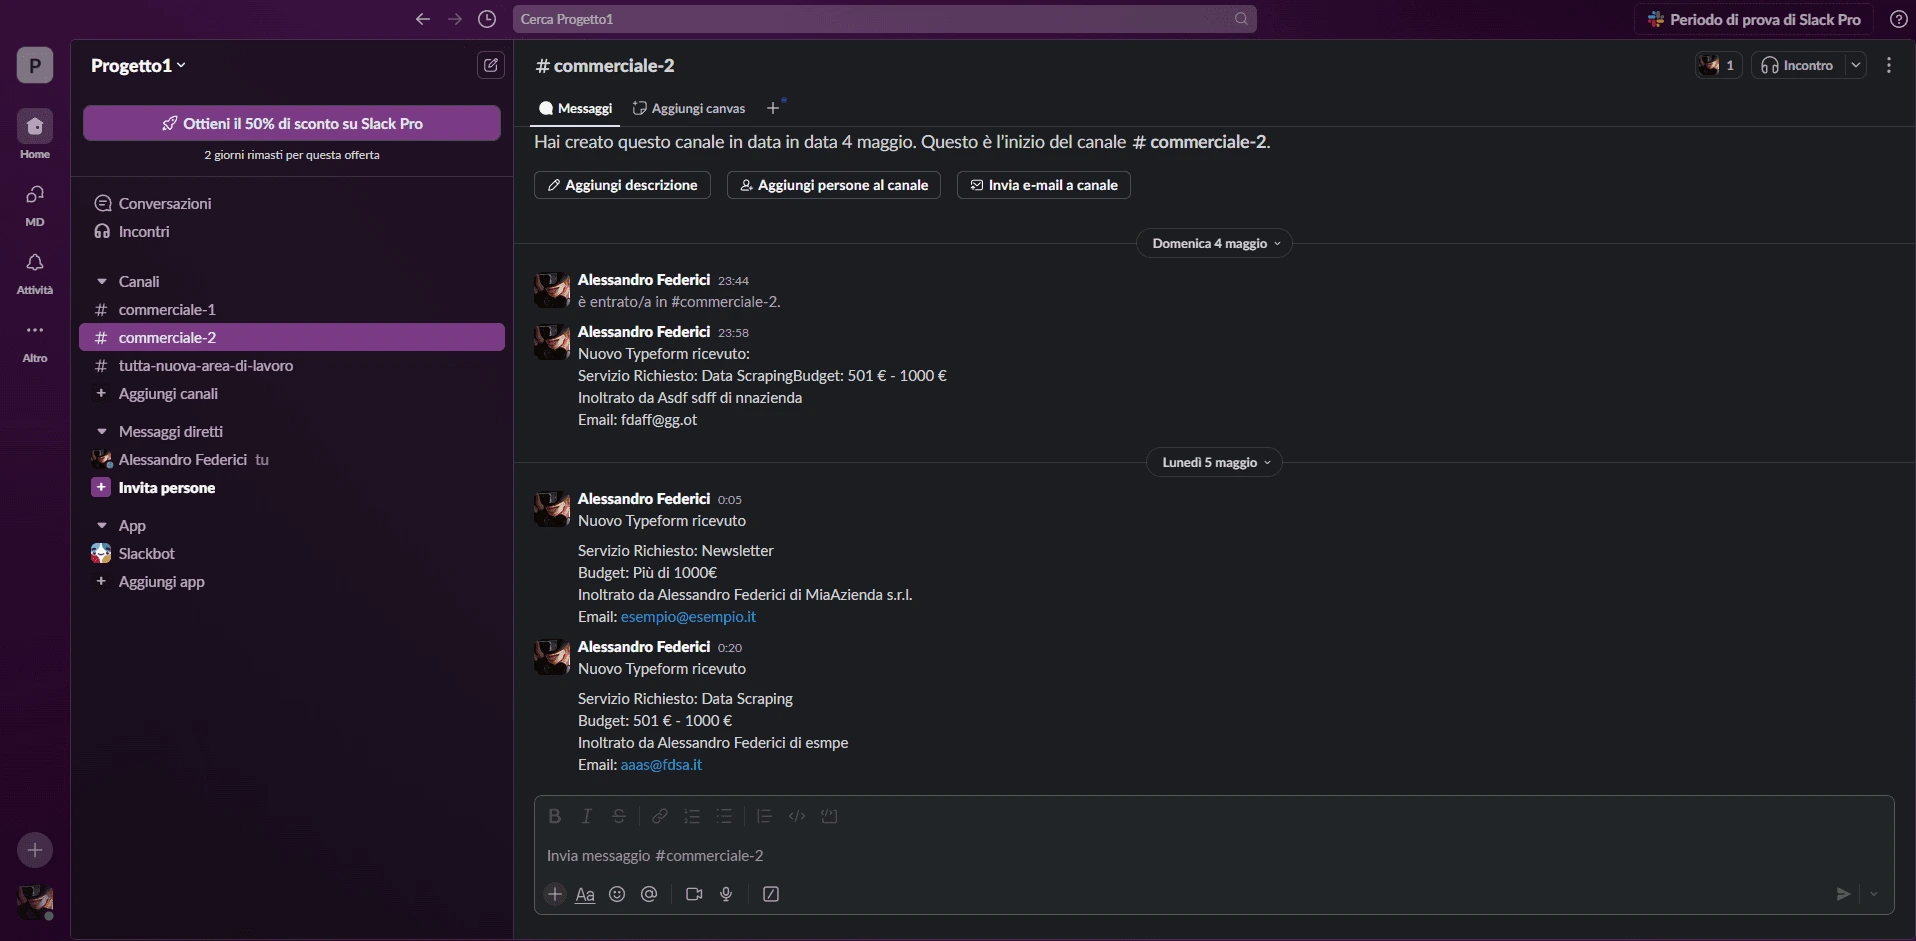This screenshot has height=941, width=1916.
Task: Click Aggiungi app
Action: pos(292,582)
